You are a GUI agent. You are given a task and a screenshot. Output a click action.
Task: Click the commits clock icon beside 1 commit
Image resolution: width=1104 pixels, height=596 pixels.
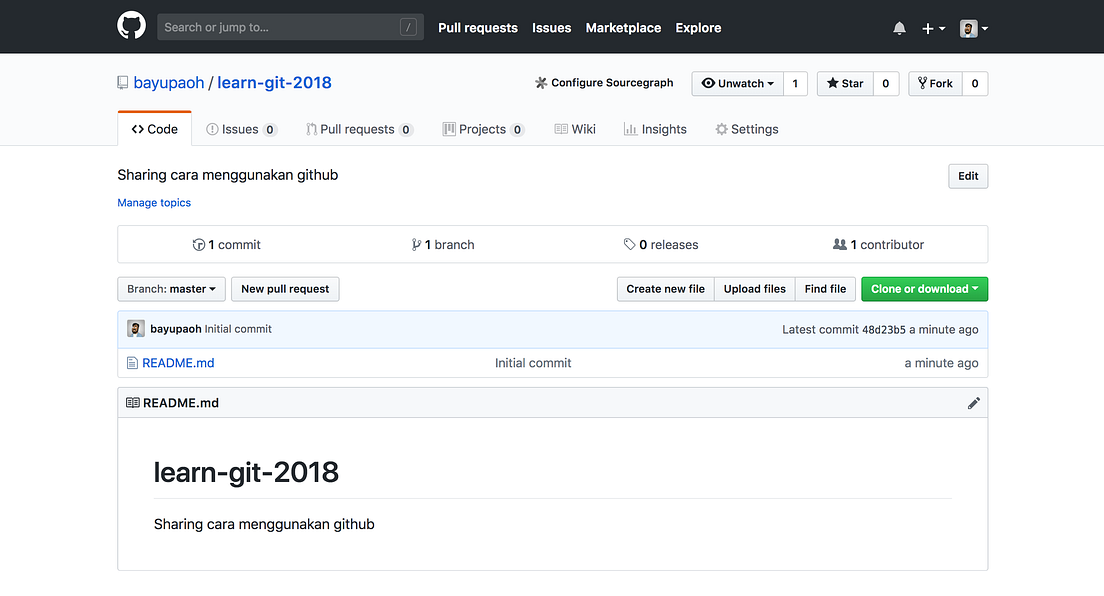(198, 244)
